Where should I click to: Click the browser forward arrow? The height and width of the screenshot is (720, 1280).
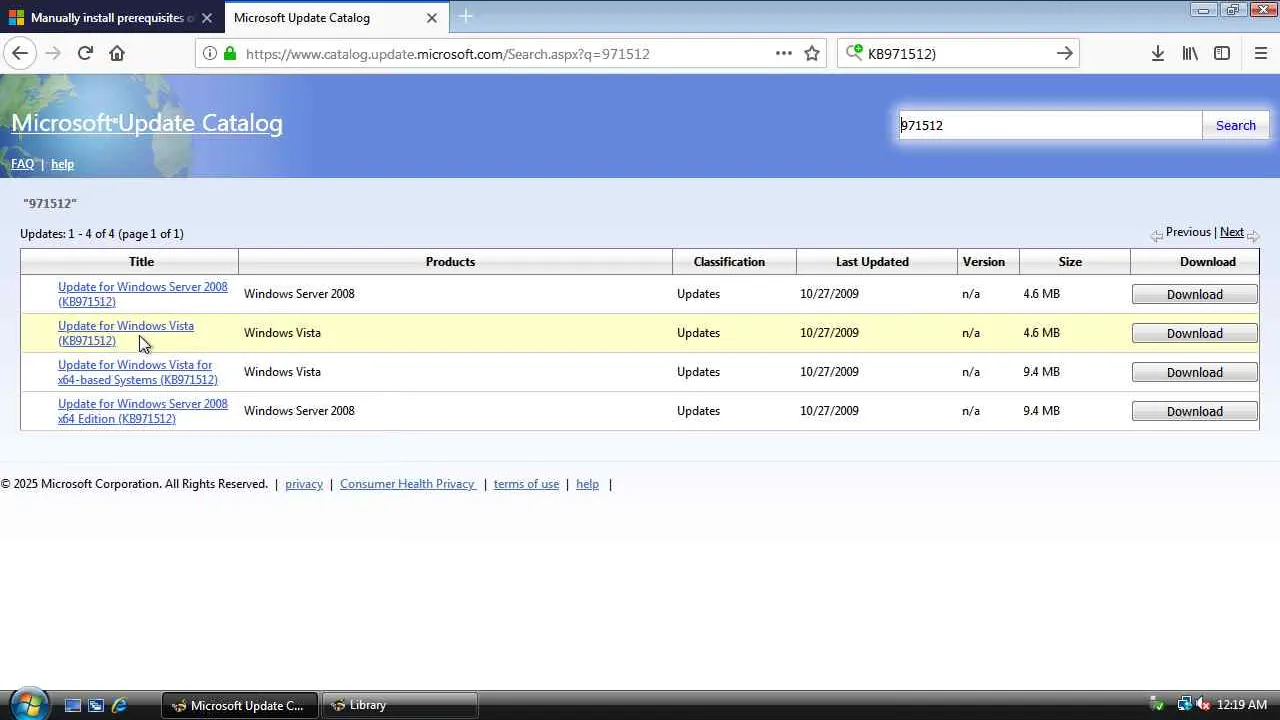coord(53,53)
